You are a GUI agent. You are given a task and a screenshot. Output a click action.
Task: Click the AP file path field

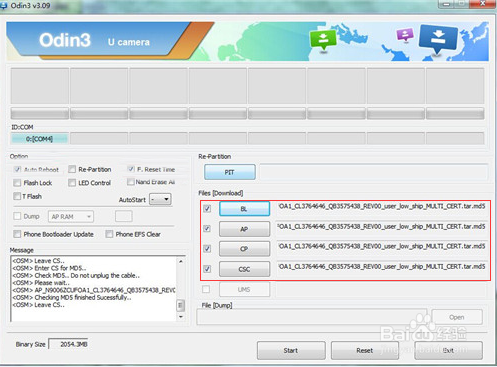click(x=382, y=229)
